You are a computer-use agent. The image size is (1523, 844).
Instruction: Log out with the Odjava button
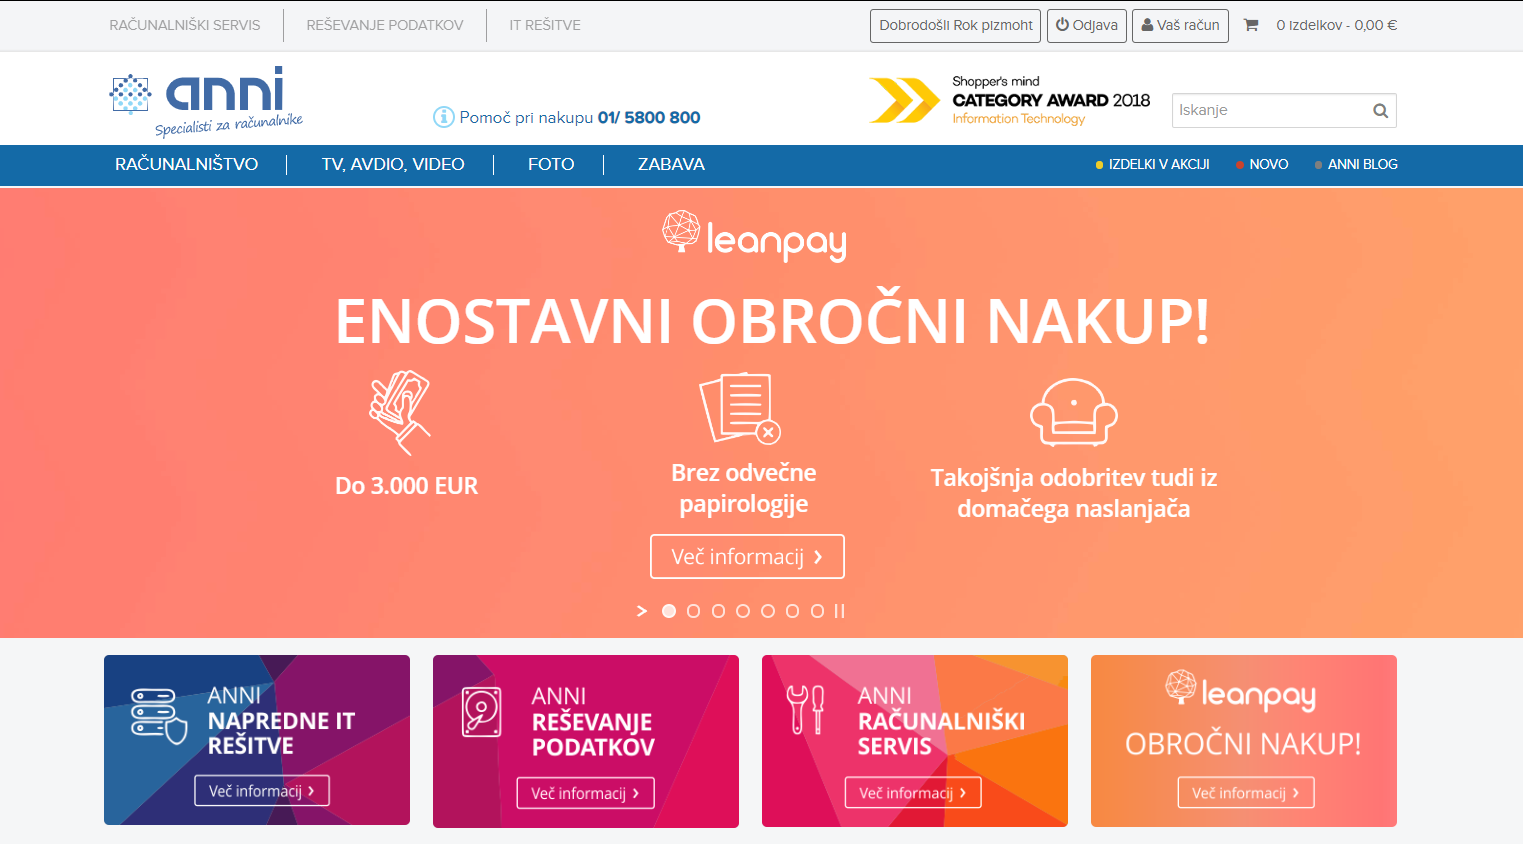click(1087, 25)
